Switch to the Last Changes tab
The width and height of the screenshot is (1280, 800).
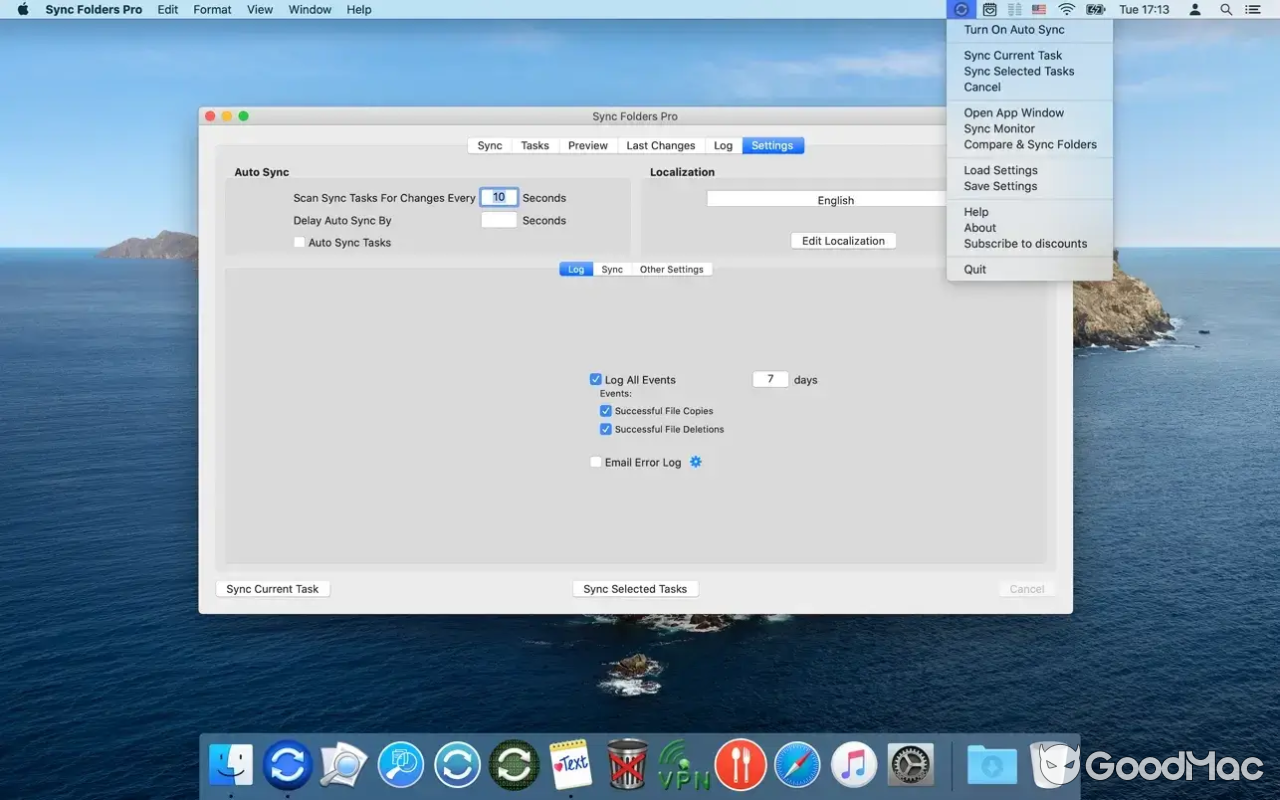click(660, 145)
